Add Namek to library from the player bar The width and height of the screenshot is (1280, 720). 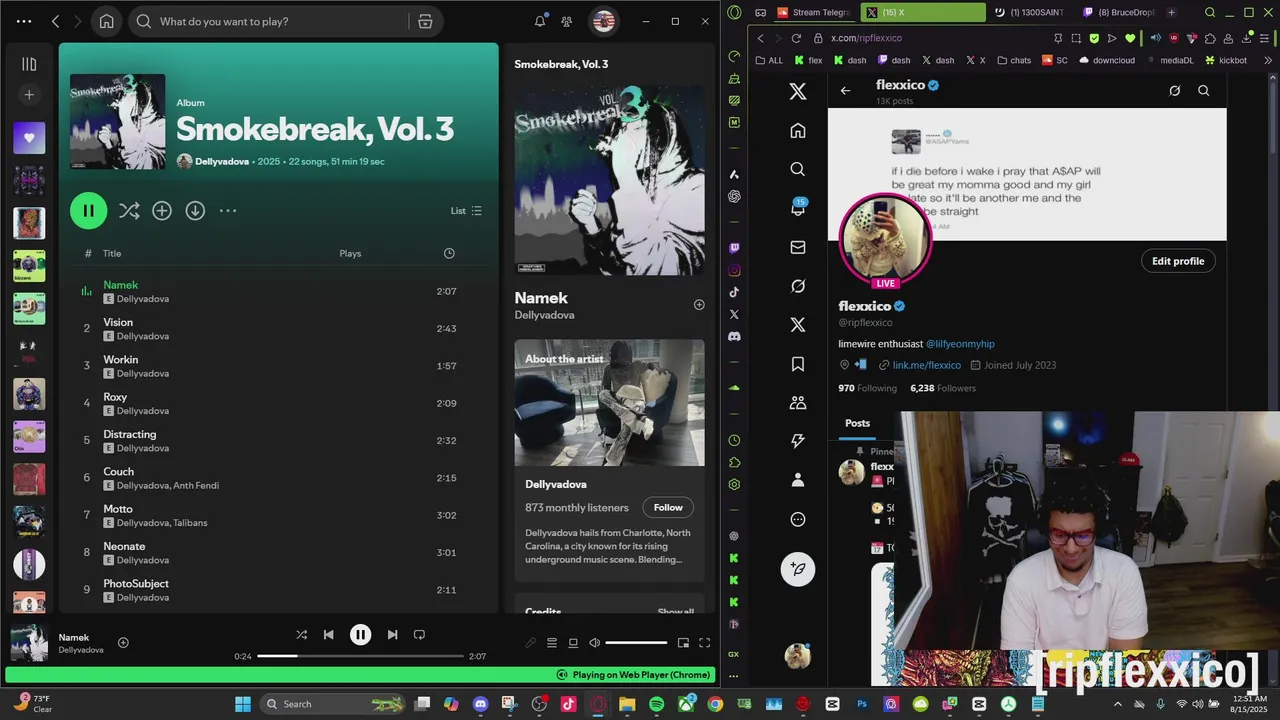click(123, 643)
